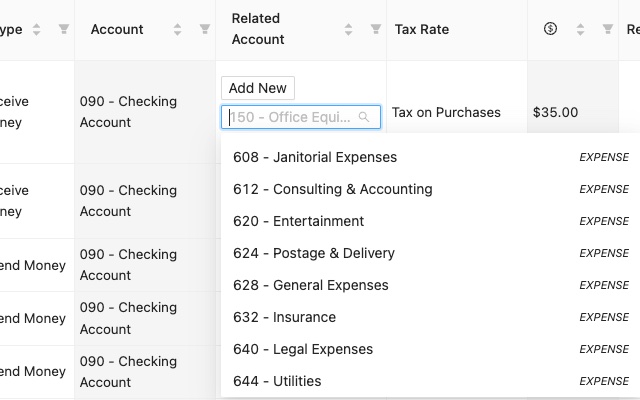Pick 620 - Entertainment from the list
The height and width of the screenshot is (400, 640).
pyautogui.click(x=298, y=221)
